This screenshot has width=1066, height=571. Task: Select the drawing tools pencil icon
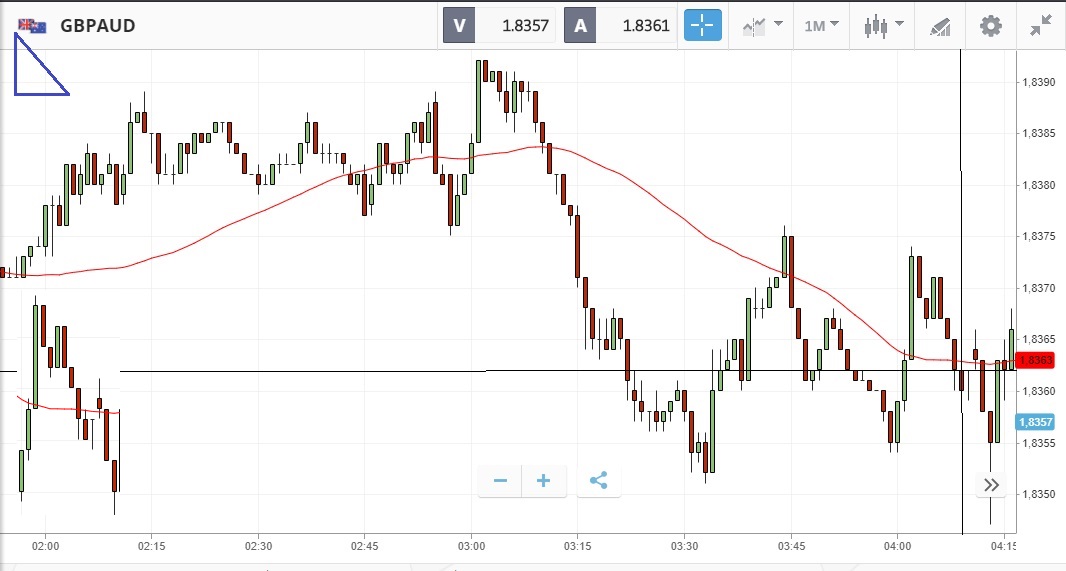(940, 25)
